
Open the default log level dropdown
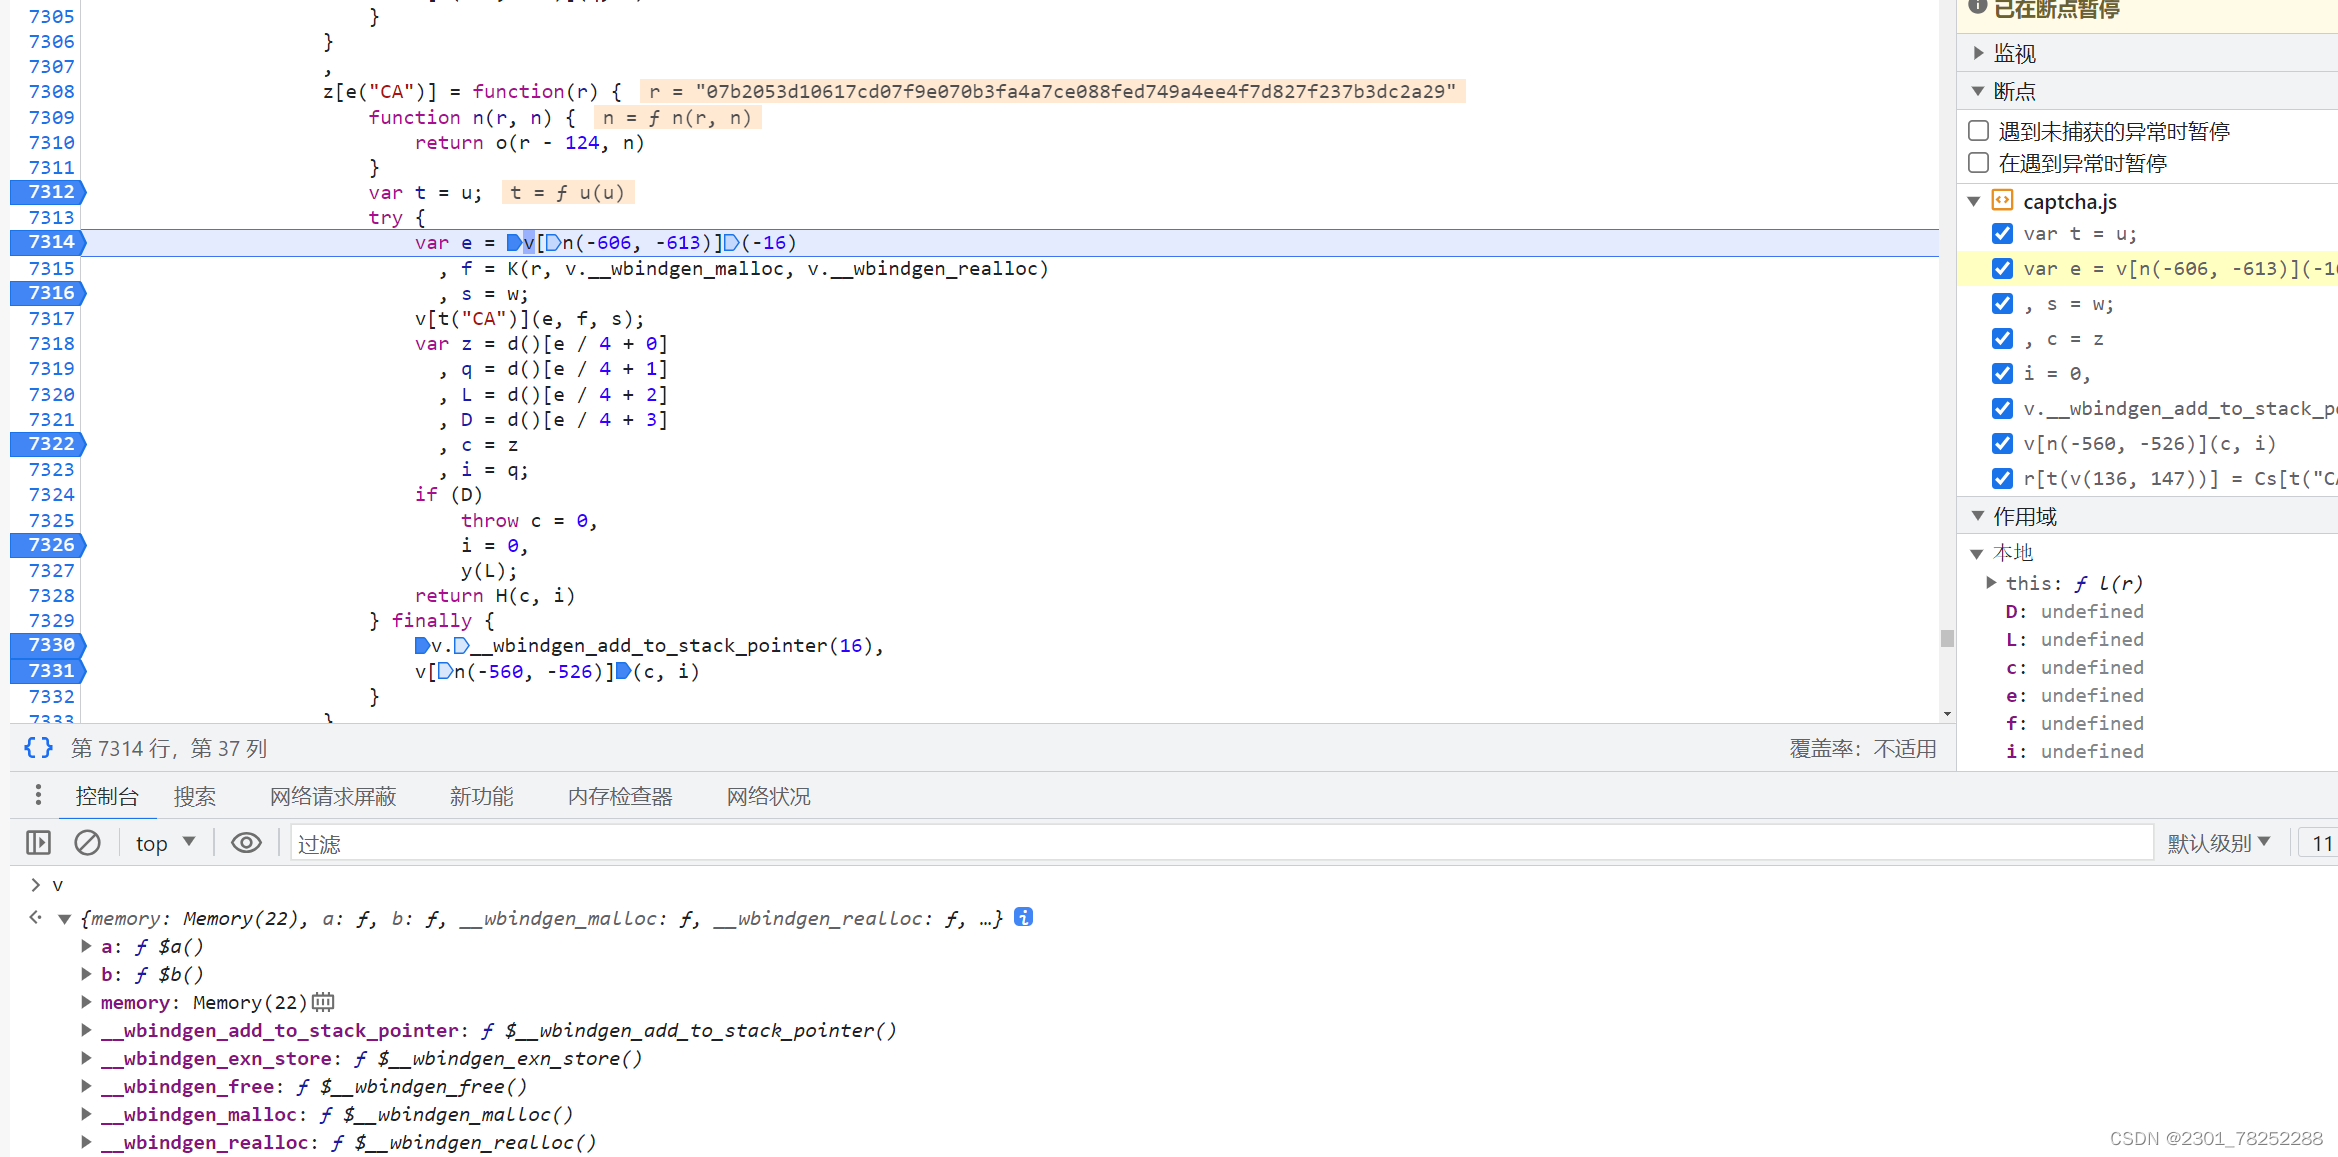click(2218, 843)
